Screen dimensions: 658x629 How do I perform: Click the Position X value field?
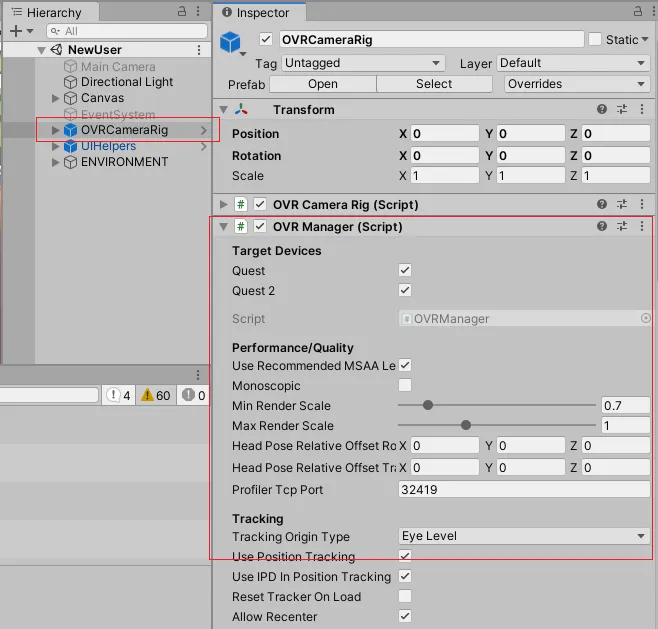tap(444, 133)
